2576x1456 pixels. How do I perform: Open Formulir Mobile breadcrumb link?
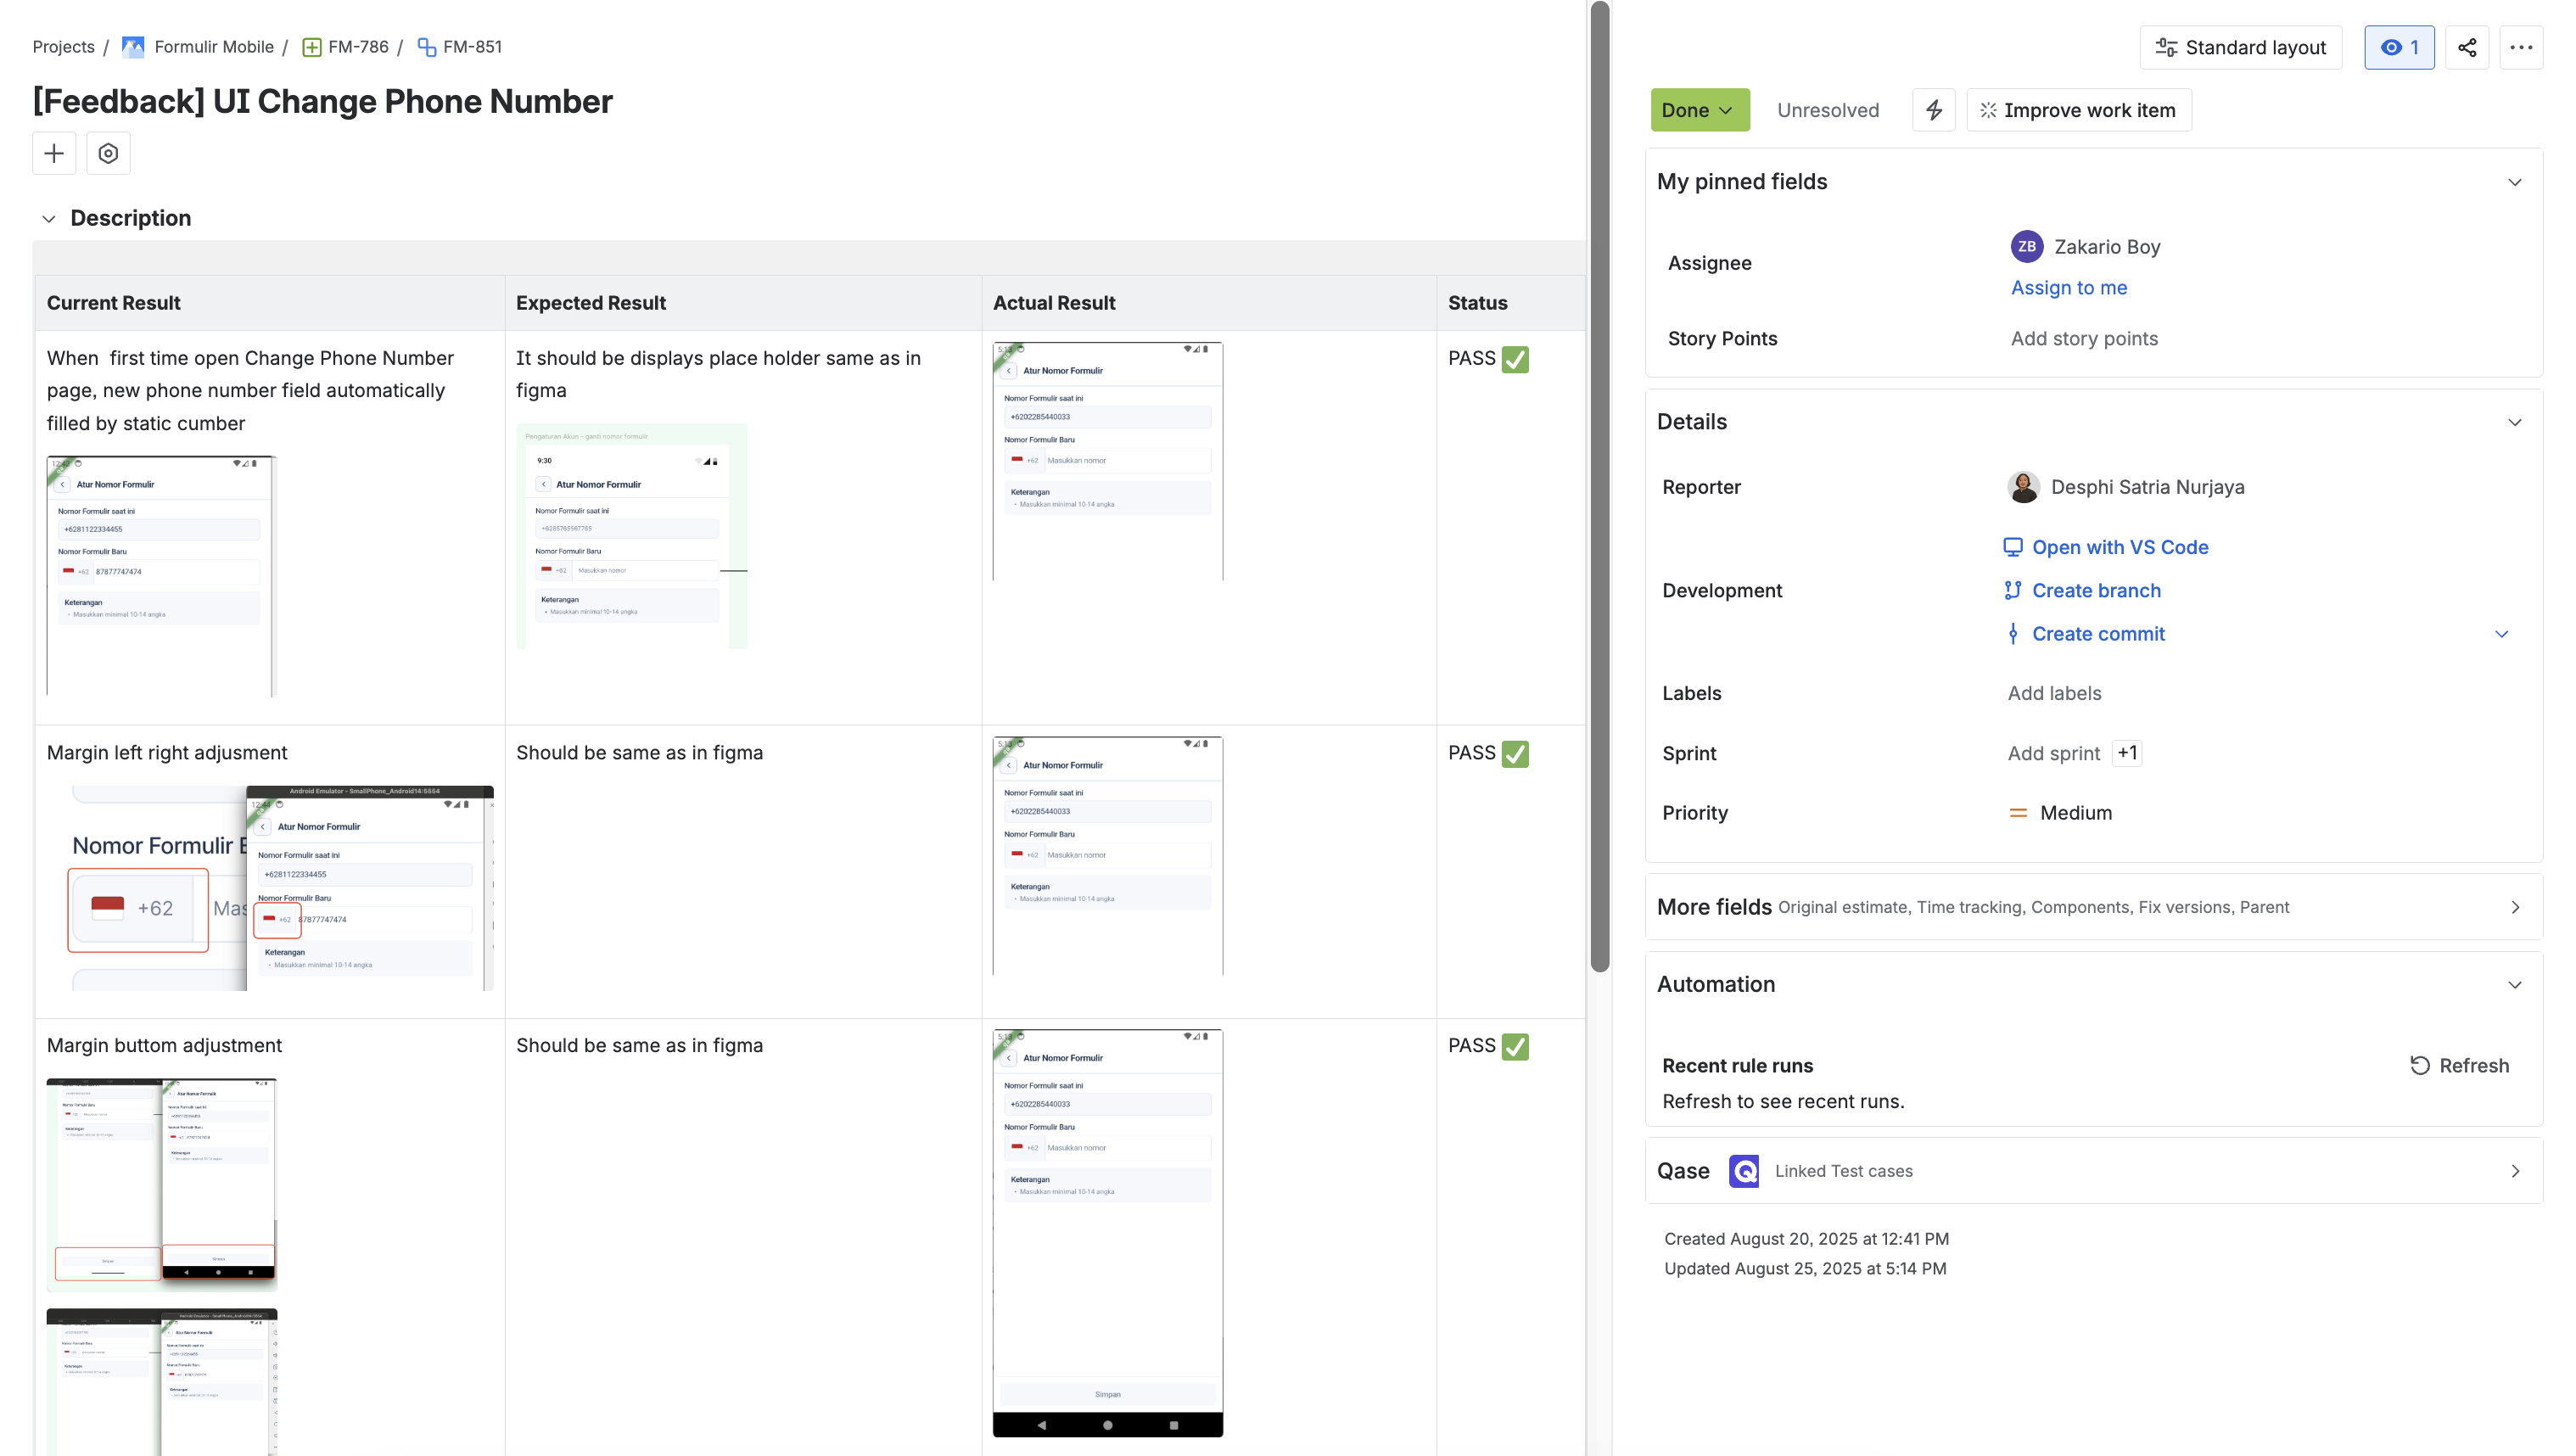pyautogui.click(x=214, y=47)
